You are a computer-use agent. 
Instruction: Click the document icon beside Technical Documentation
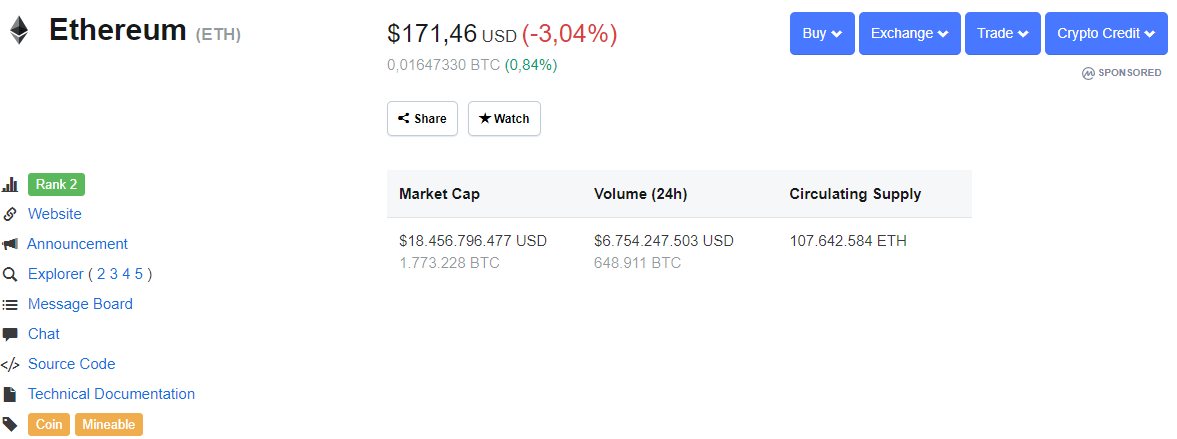click(10, 394)
